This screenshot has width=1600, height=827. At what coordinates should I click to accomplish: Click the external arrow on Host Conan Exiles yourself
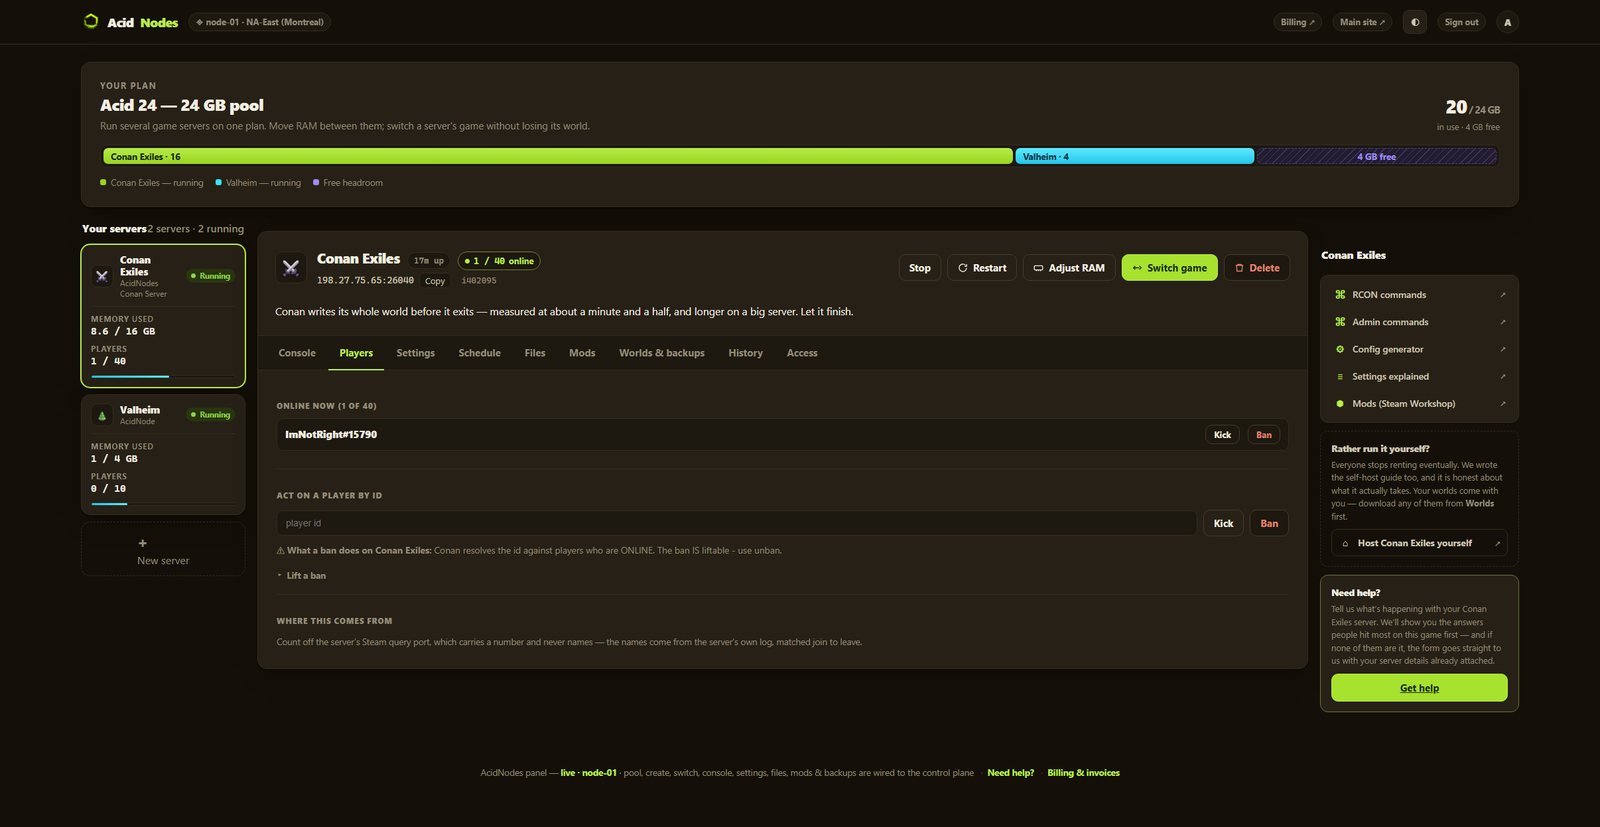pos(1497,543)
